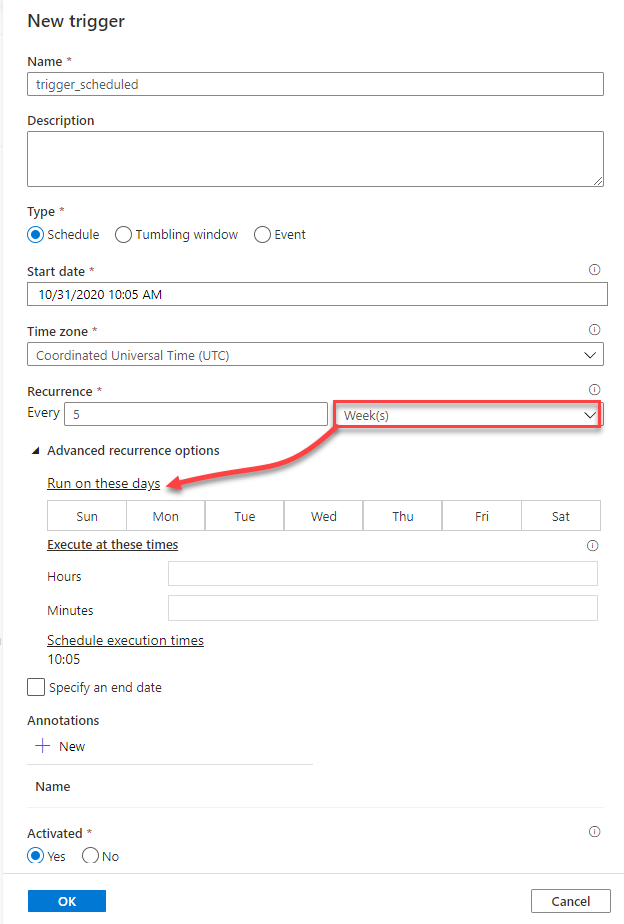Screen dimensions: 624x924
Task: Click the Recurrence info icon
Action: (x=594, y=390)
